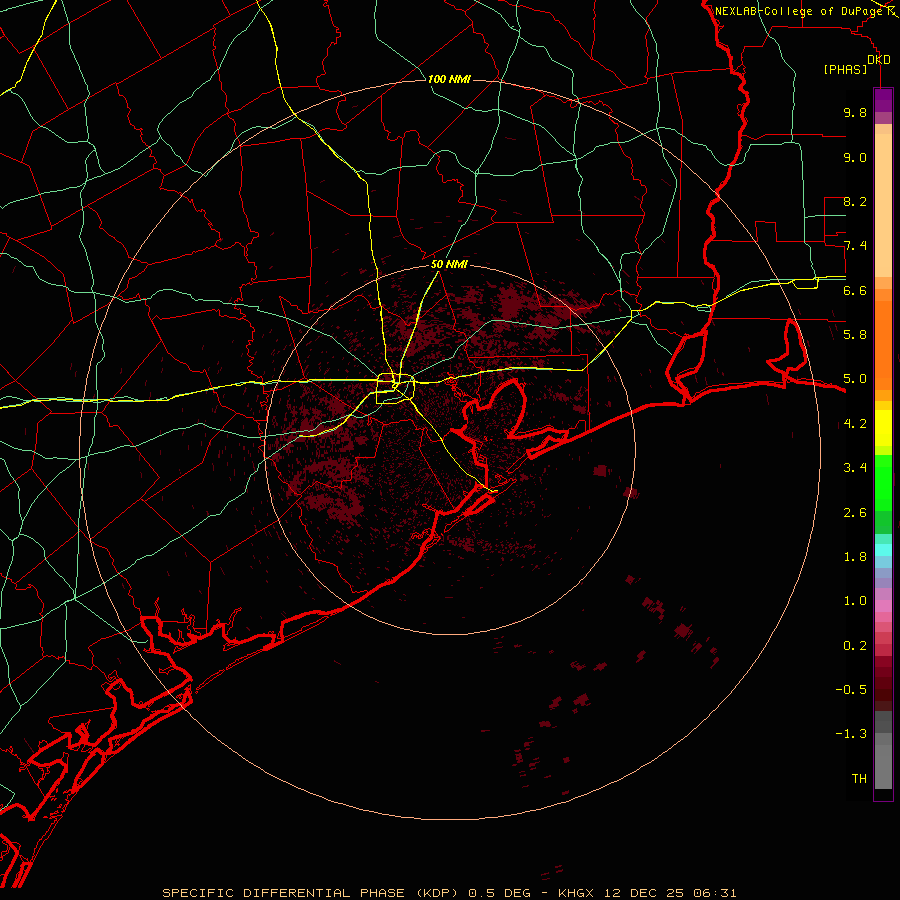Click the yellow Houston loop at radar center
Image resolution: width=900 pixels, height=900 pixels.
[395, 389]
